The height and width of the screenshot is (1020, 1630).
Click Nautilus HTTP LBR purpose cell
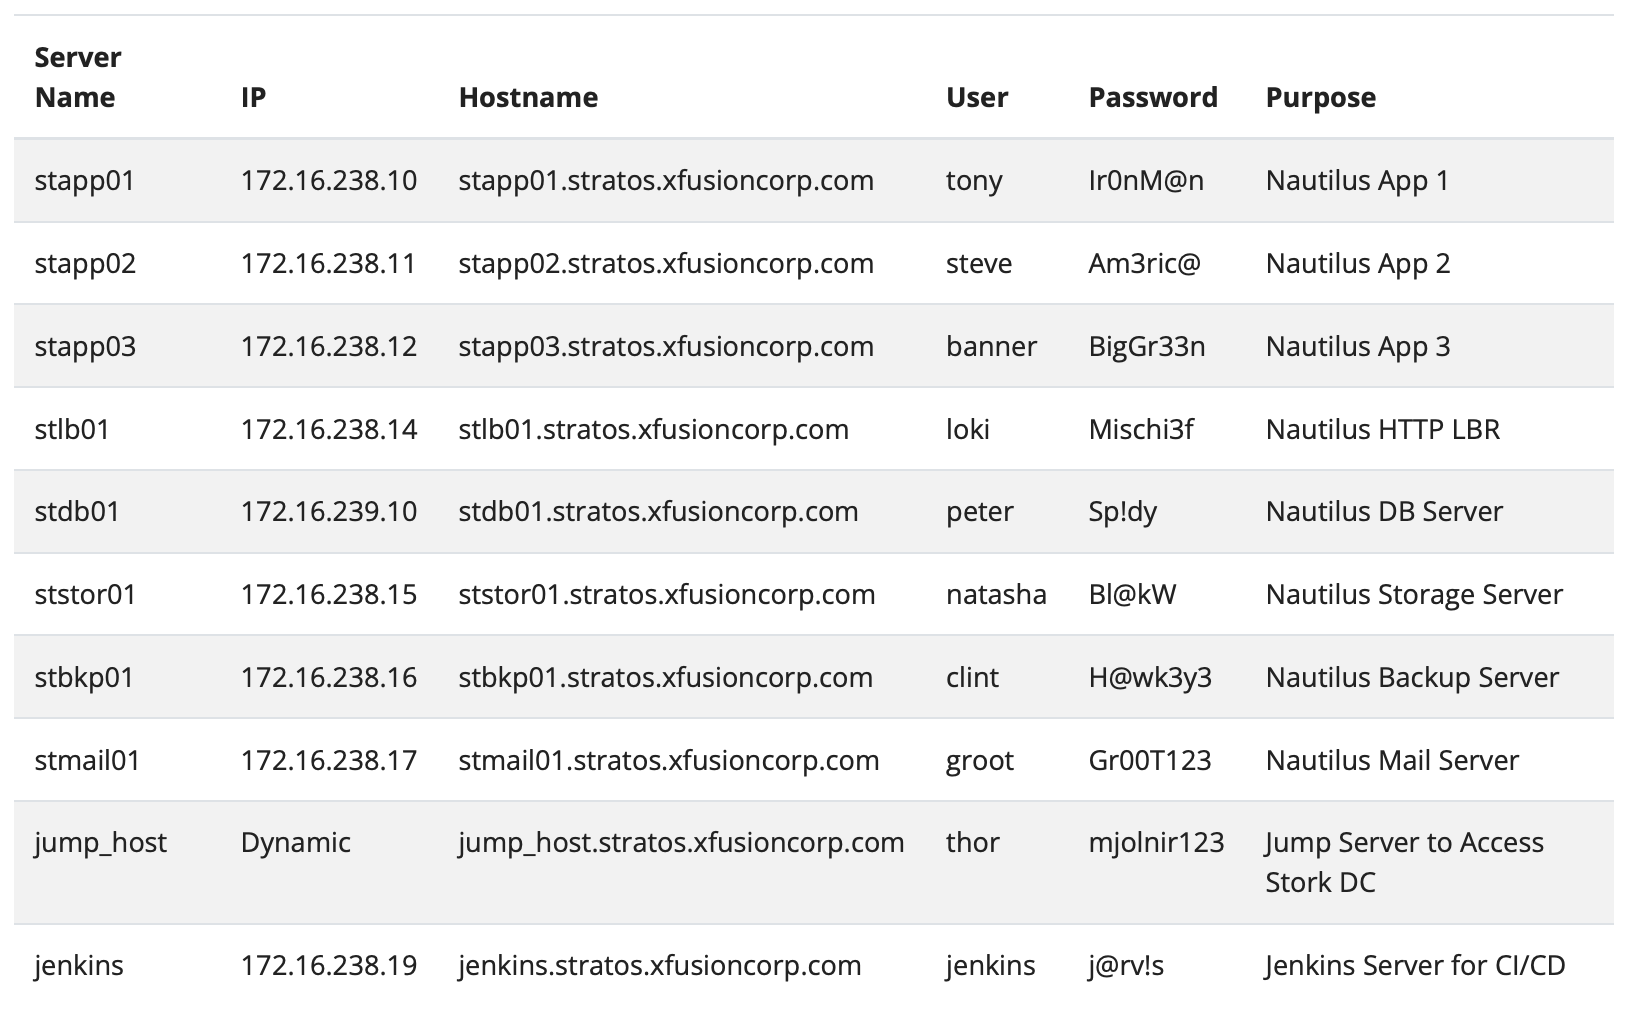[x=1382, y=430]
